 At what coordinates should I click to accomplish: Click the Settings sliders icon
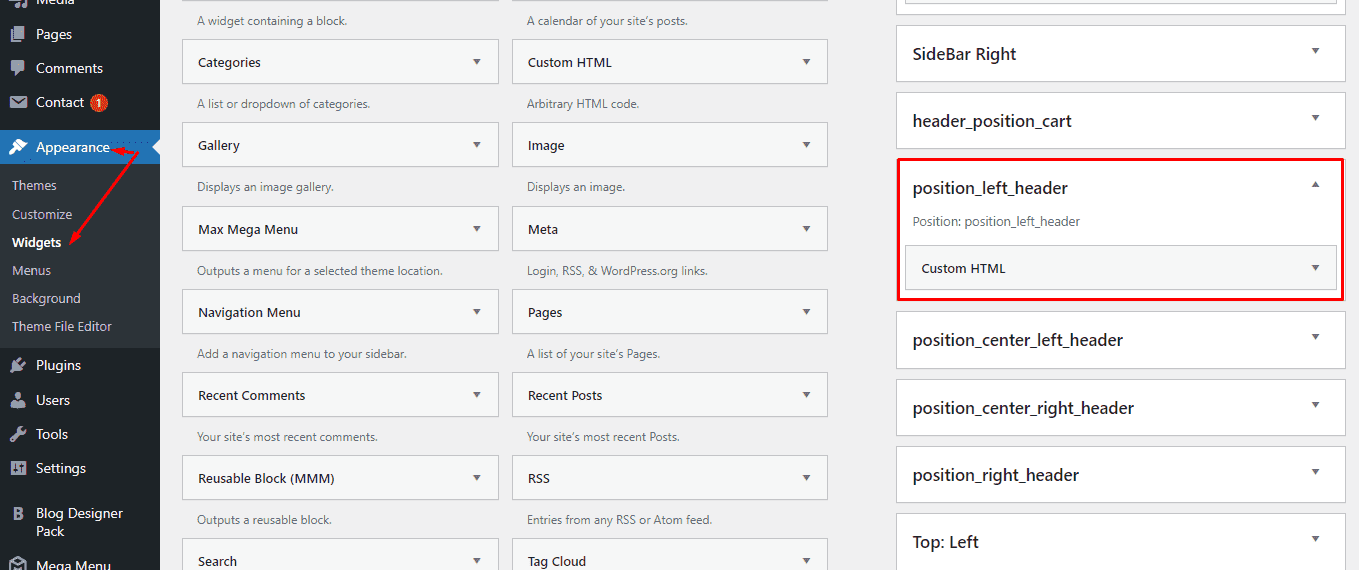tap(18, 468)
